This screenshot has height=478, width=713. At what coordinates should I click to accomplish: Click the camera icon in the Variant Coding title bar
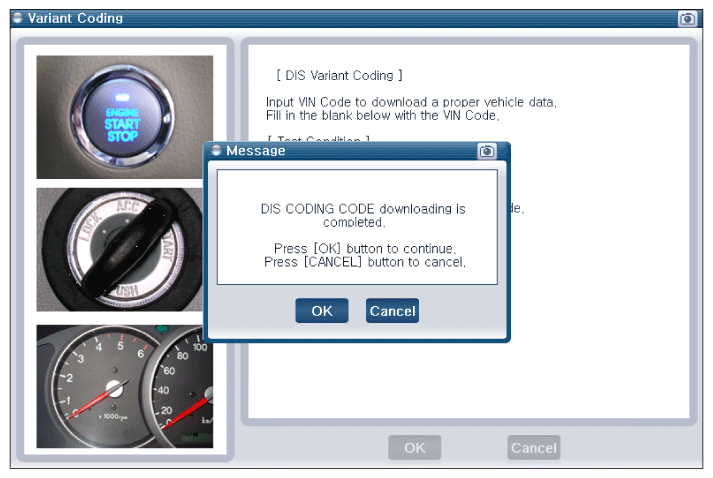[687, 19]
